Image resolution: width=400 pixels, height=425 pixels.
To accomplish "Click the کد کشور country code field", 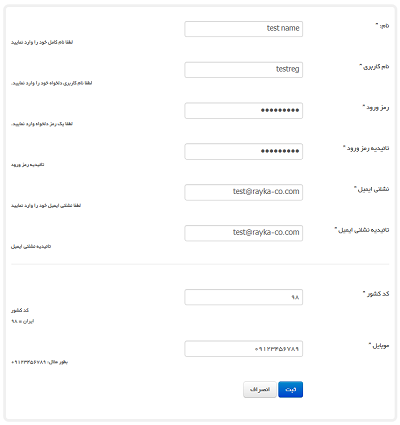I will (x=244, y=297).
